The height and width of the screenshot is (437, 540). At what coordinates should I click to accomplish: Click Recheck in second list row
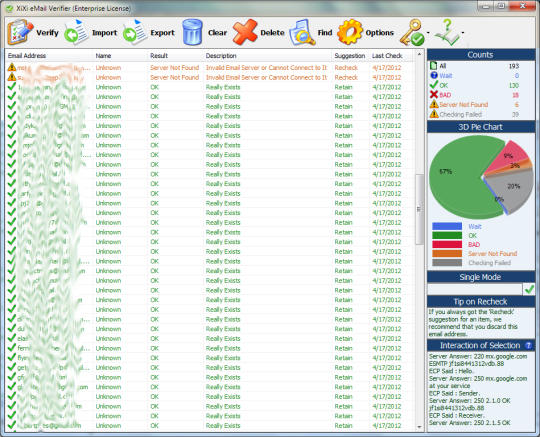346,77
